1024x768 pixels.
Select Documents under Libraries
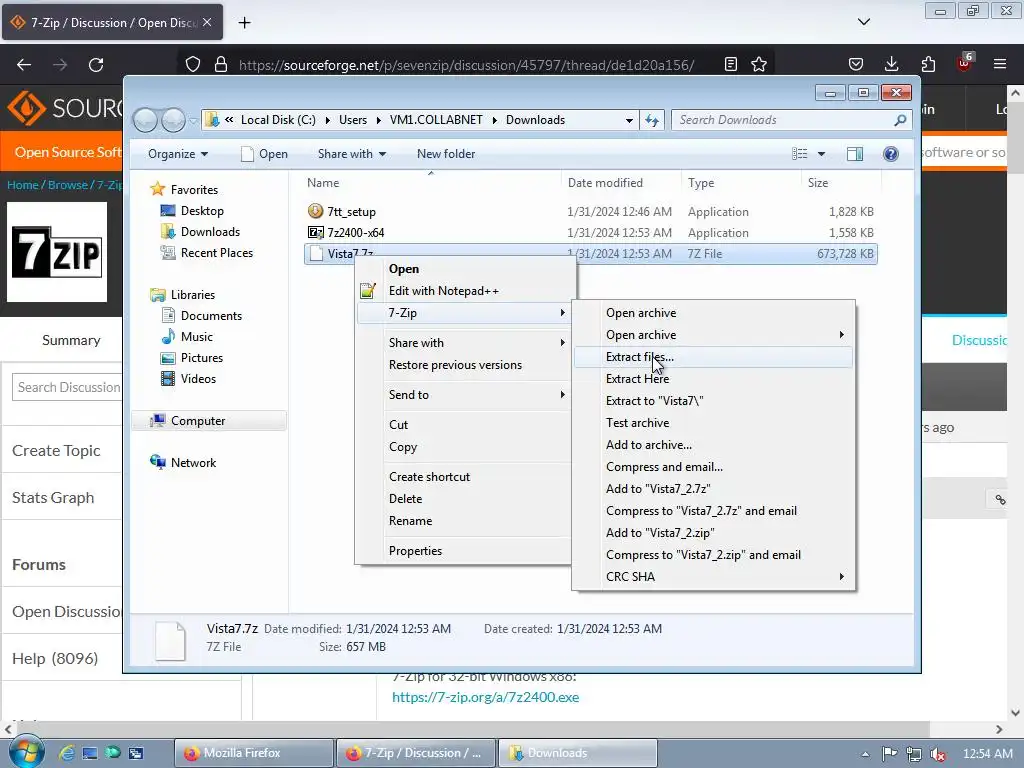tap(211, 315)
